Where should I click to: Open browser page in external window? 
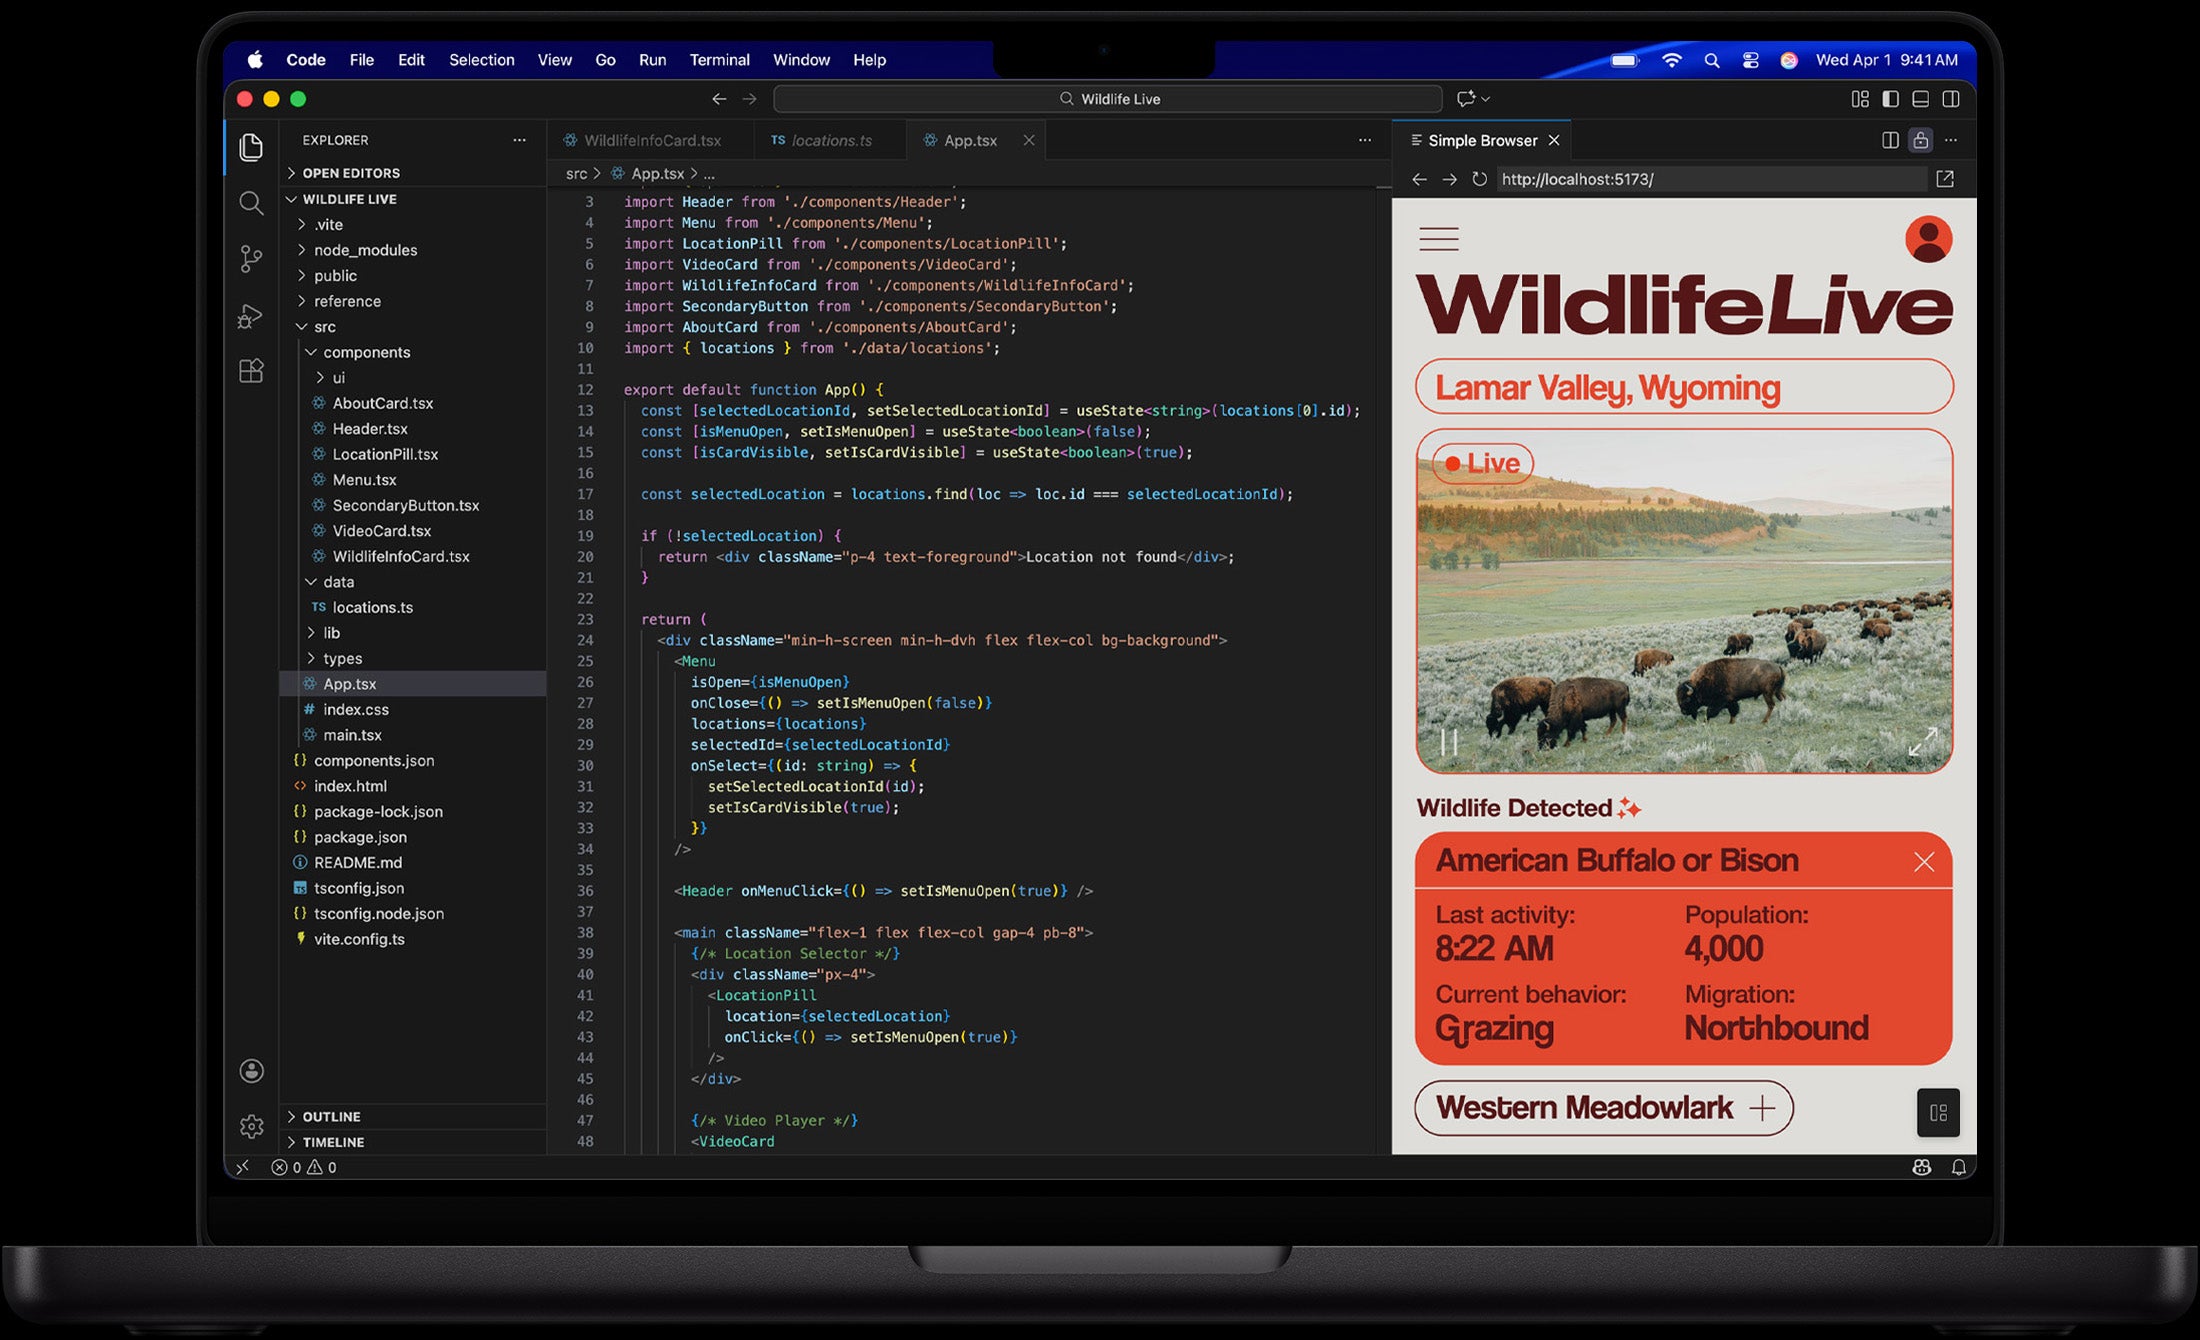(1944, 179)
